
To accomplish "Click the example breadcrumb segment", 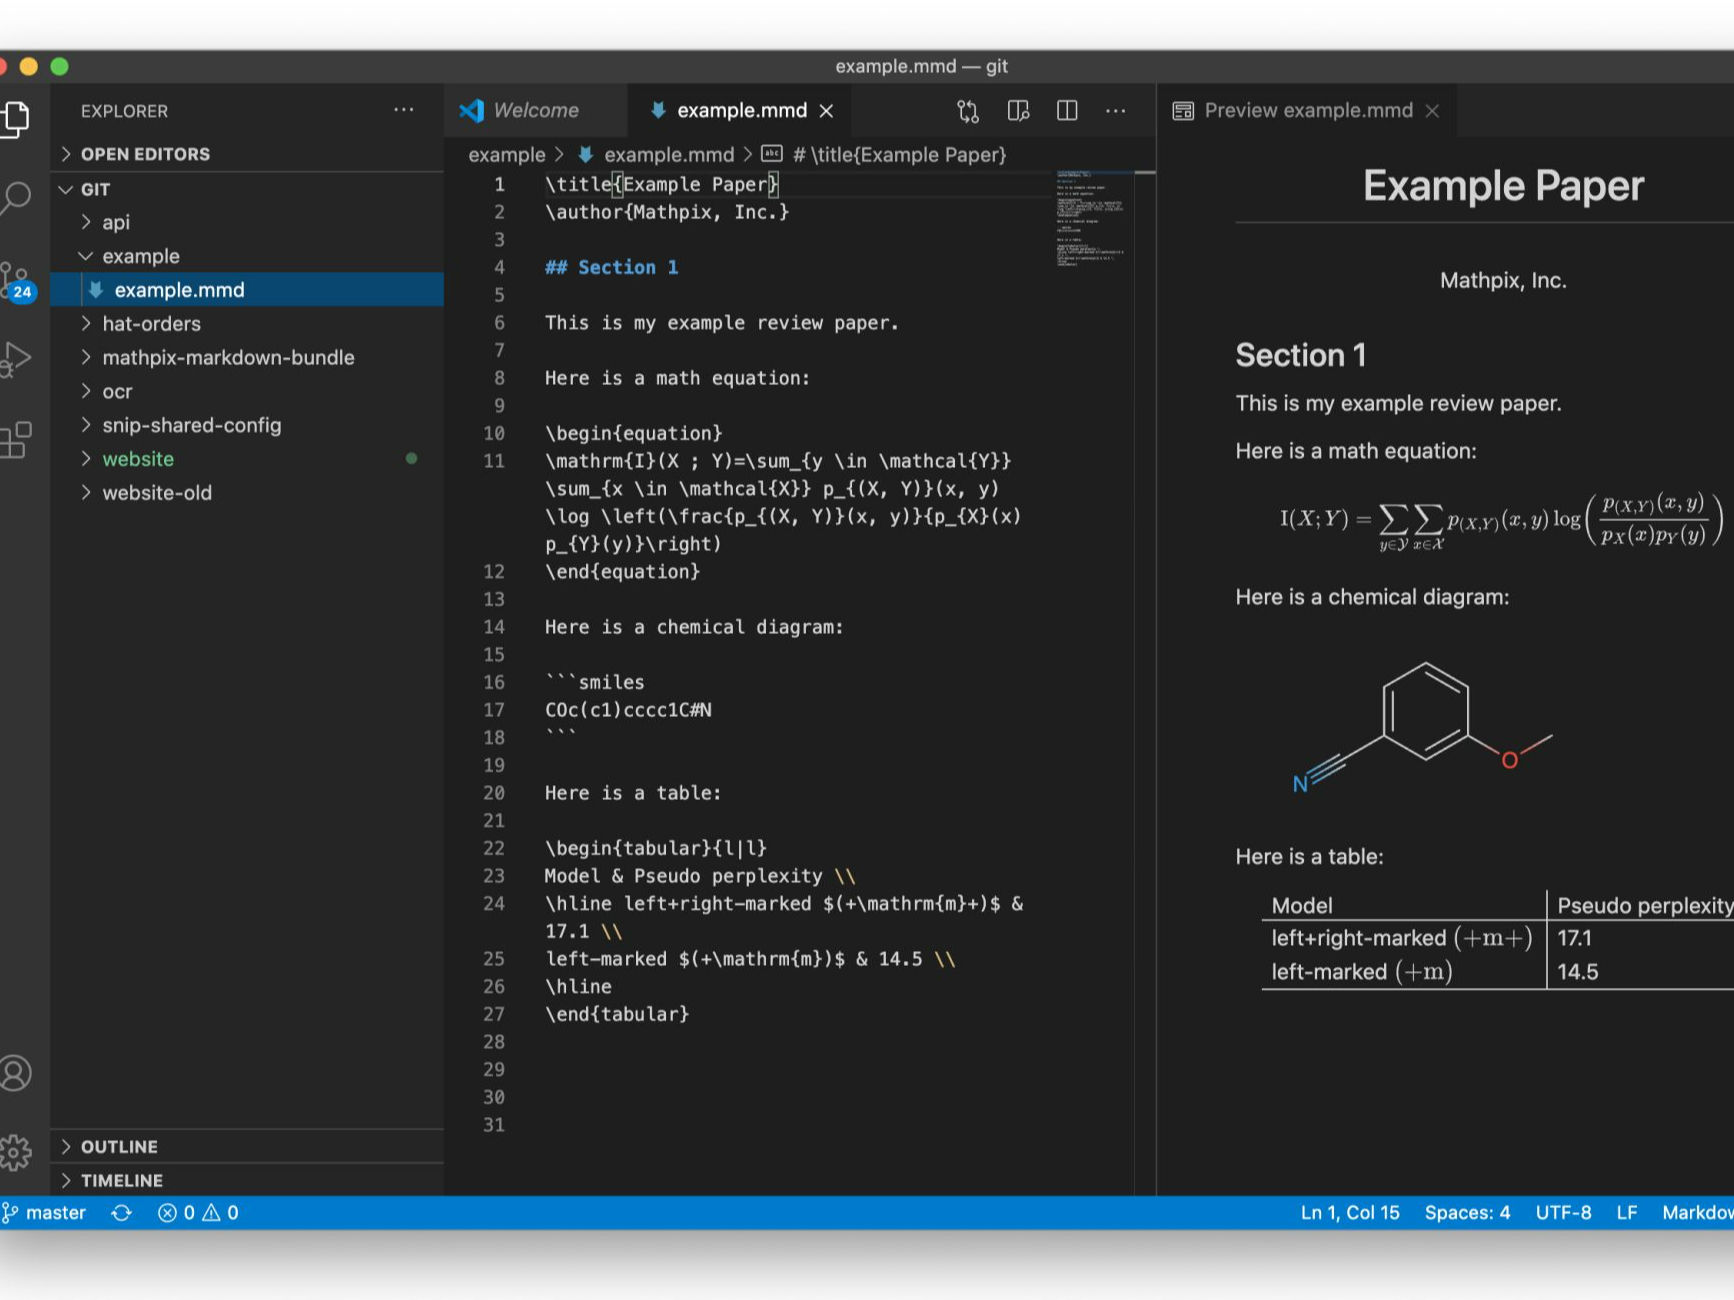I will (x=507, y=155).
